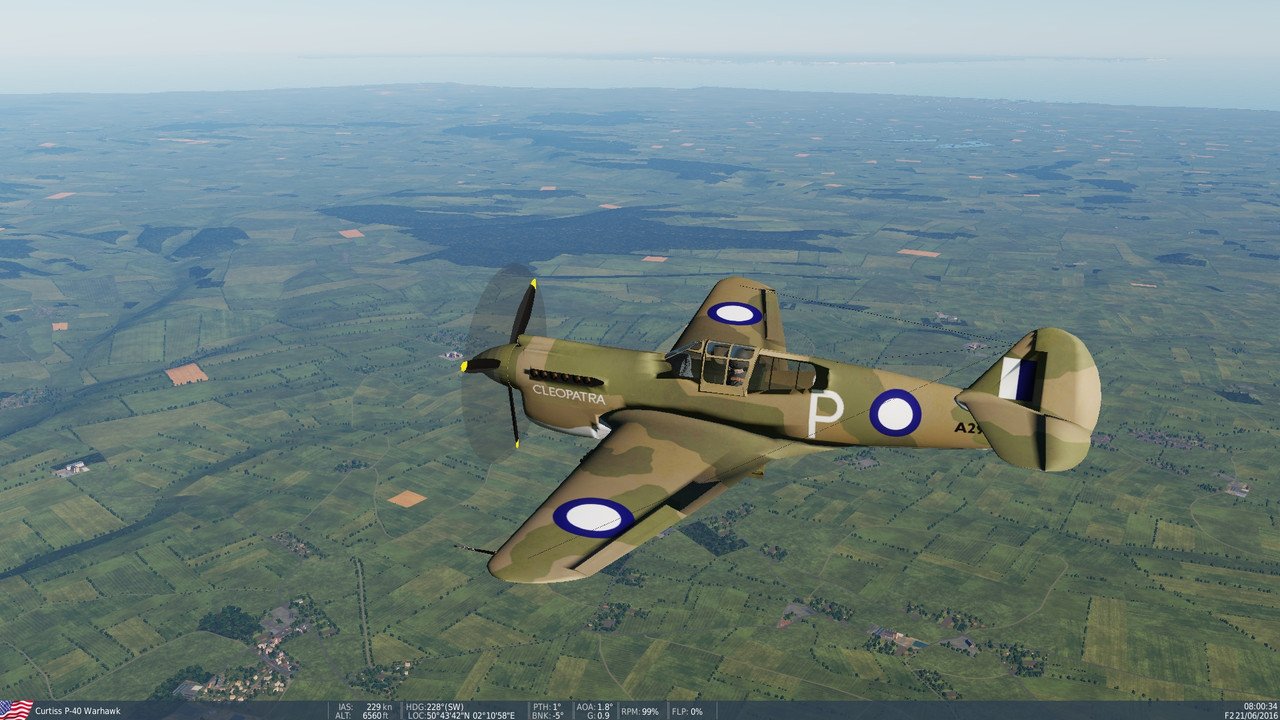Viewport: 1280px width, 720px height.
Task: Click the FLP 0% flaps indicator
Action: [x=689, y=712]
